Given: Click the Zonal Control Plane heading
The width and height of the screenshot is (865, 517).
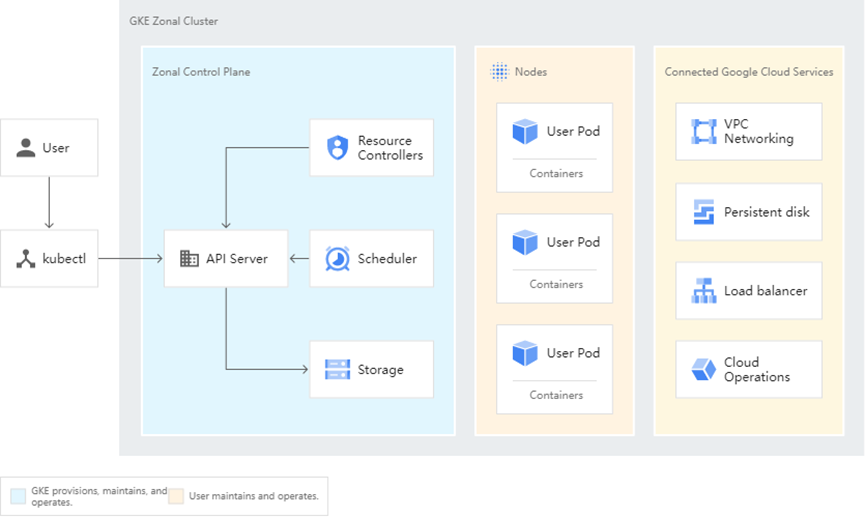Looking at the screenshot, I should [x=201, y=72].
